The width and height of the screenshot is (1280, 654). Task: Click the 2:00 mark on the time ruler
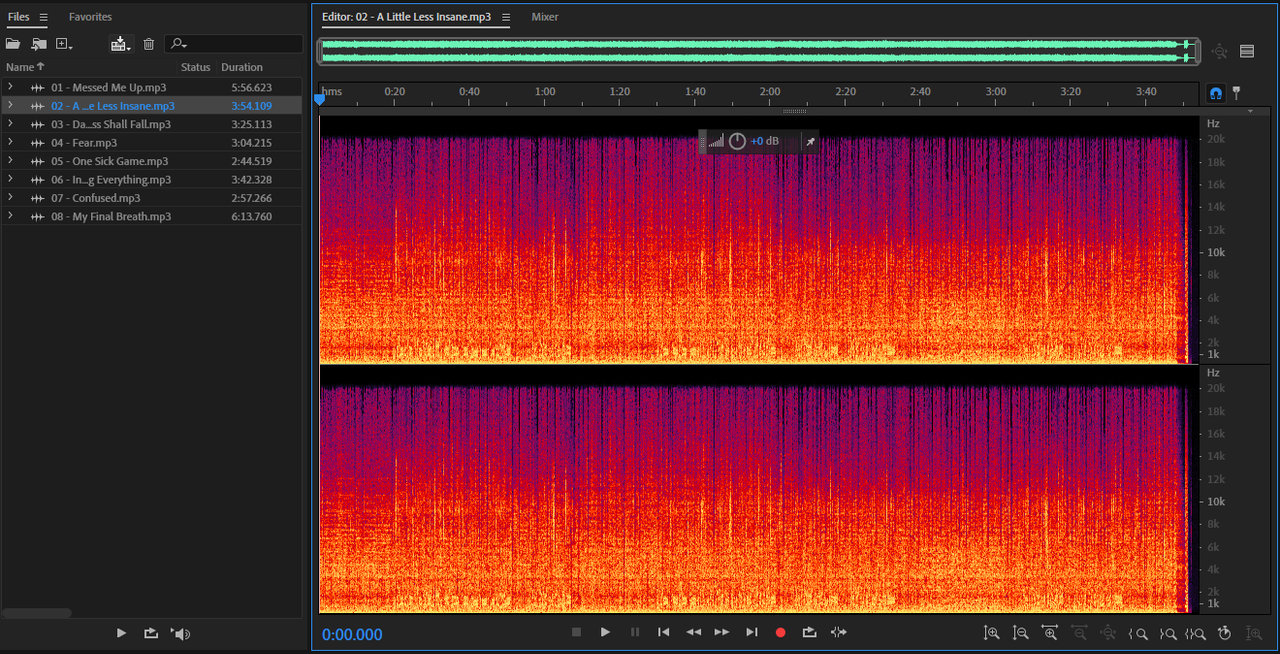[x=770, y=92]
